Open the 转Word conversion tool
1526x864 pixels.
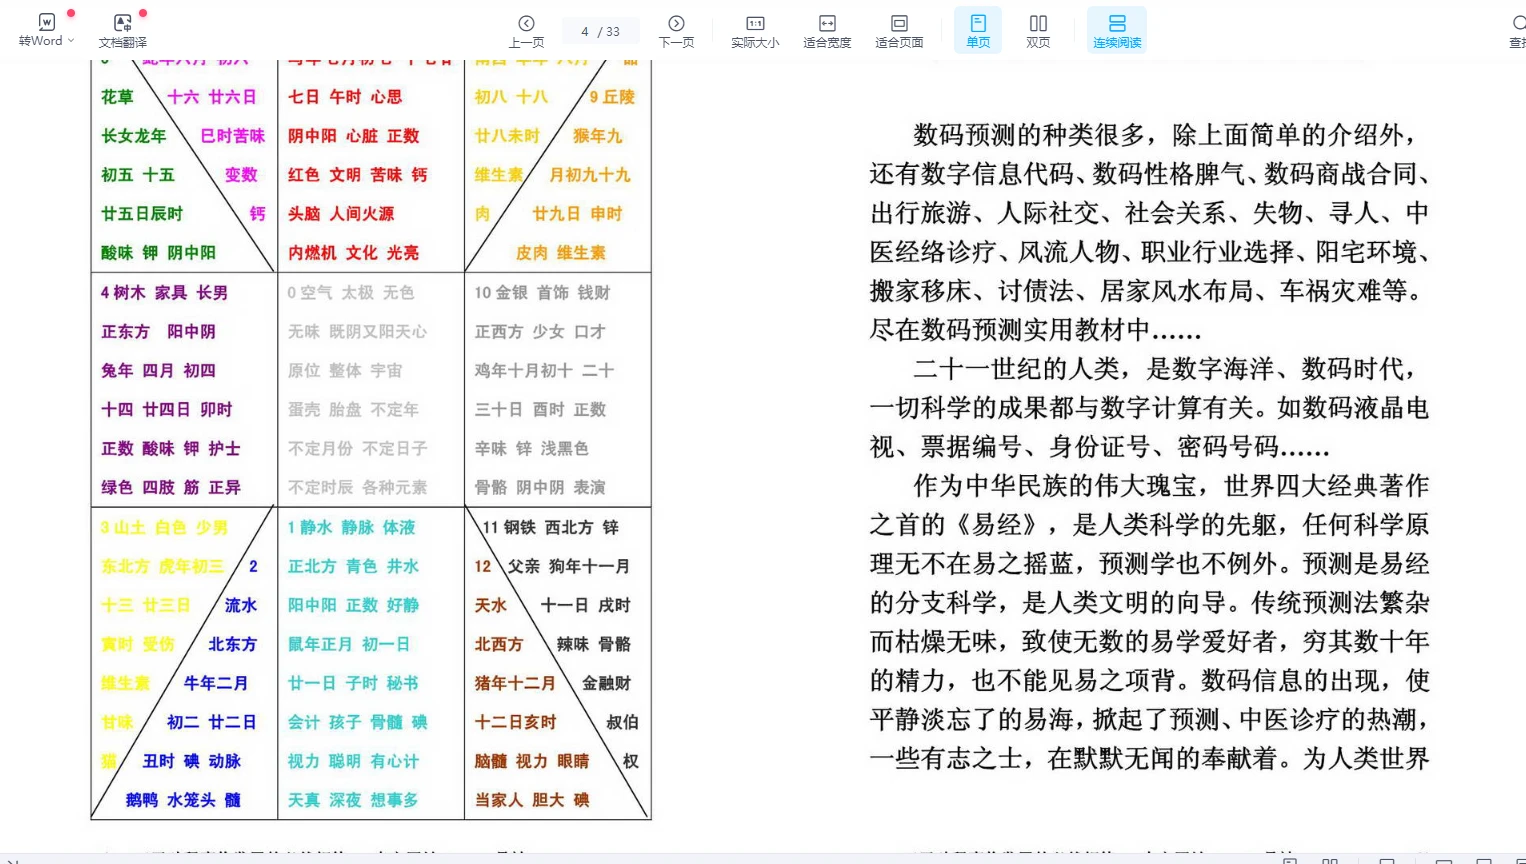(41, 30)
